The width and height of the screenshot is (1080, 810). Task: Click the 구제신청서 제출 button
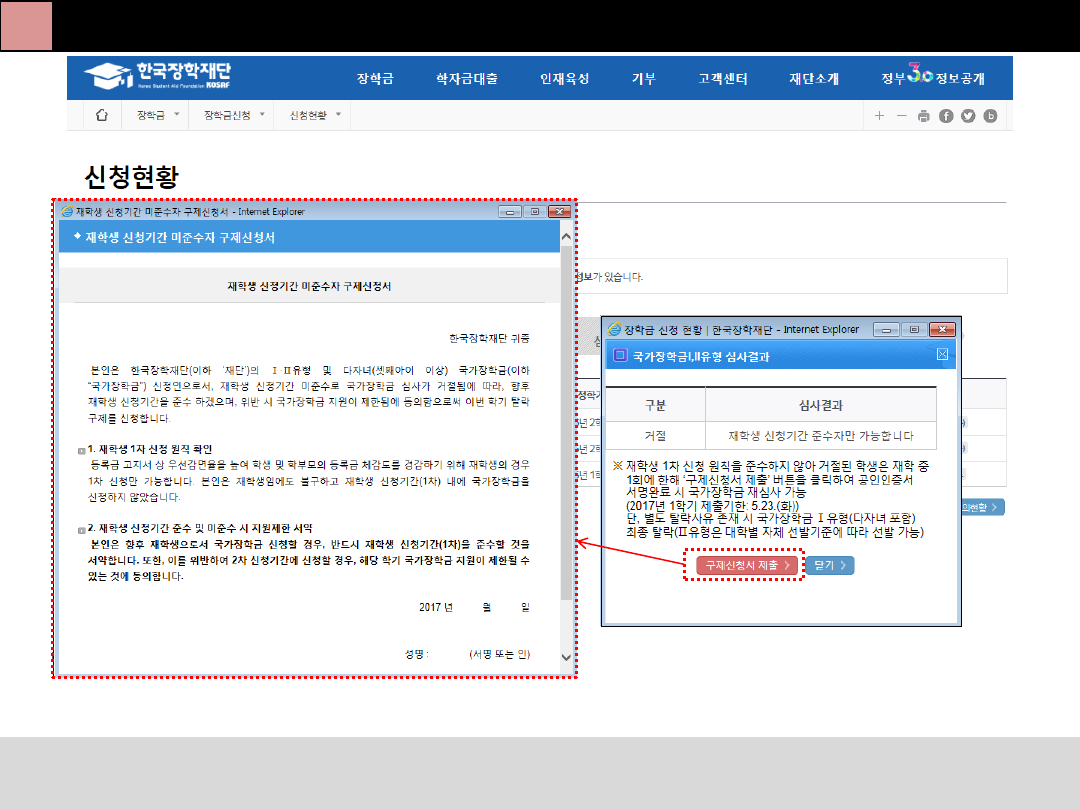[748, 566]
